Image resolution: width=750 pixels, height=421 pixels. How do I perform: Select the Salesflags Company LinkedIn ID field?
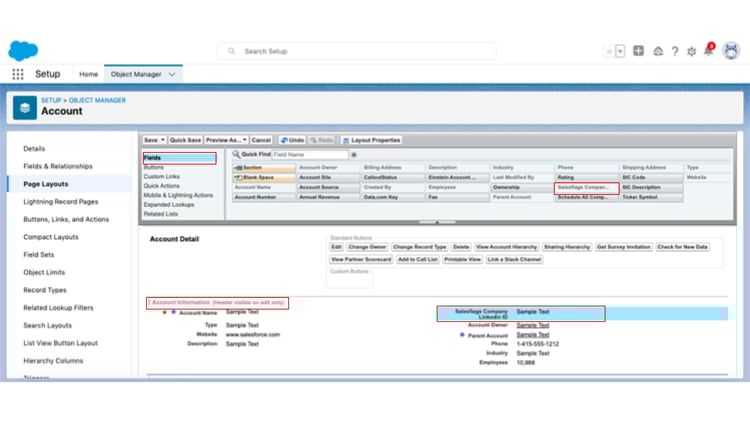(x=521, y=314)
